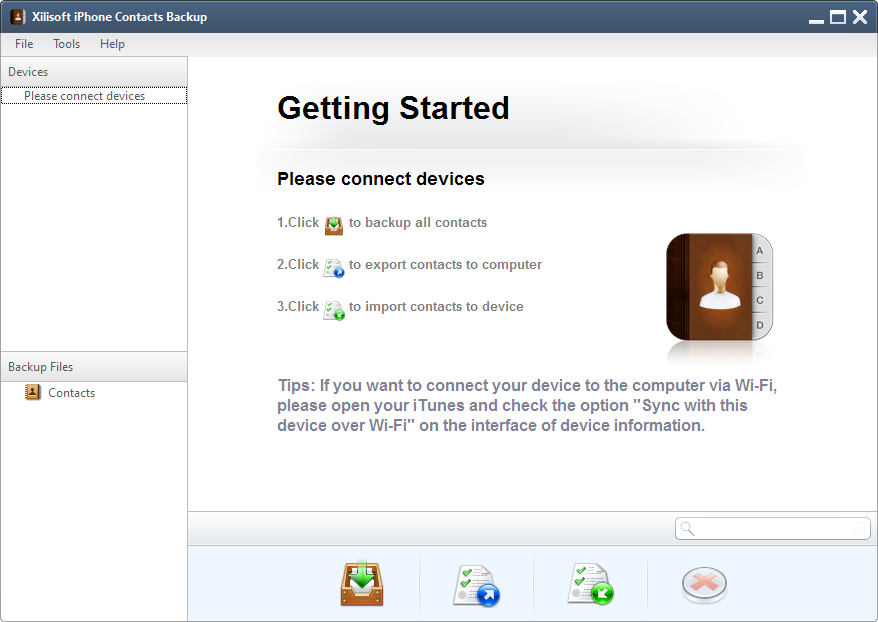Click the 'to import contacts to device' text
Screen dimensions: 878x622
click(x=436, y=306)
